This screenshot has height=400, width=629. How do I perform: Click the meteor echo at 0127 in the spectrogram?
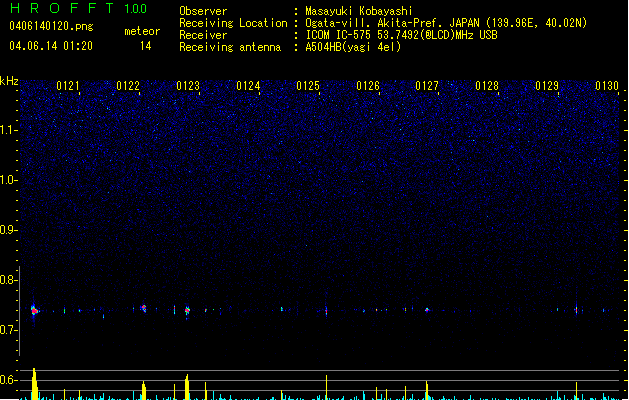[x=427, y=310]
